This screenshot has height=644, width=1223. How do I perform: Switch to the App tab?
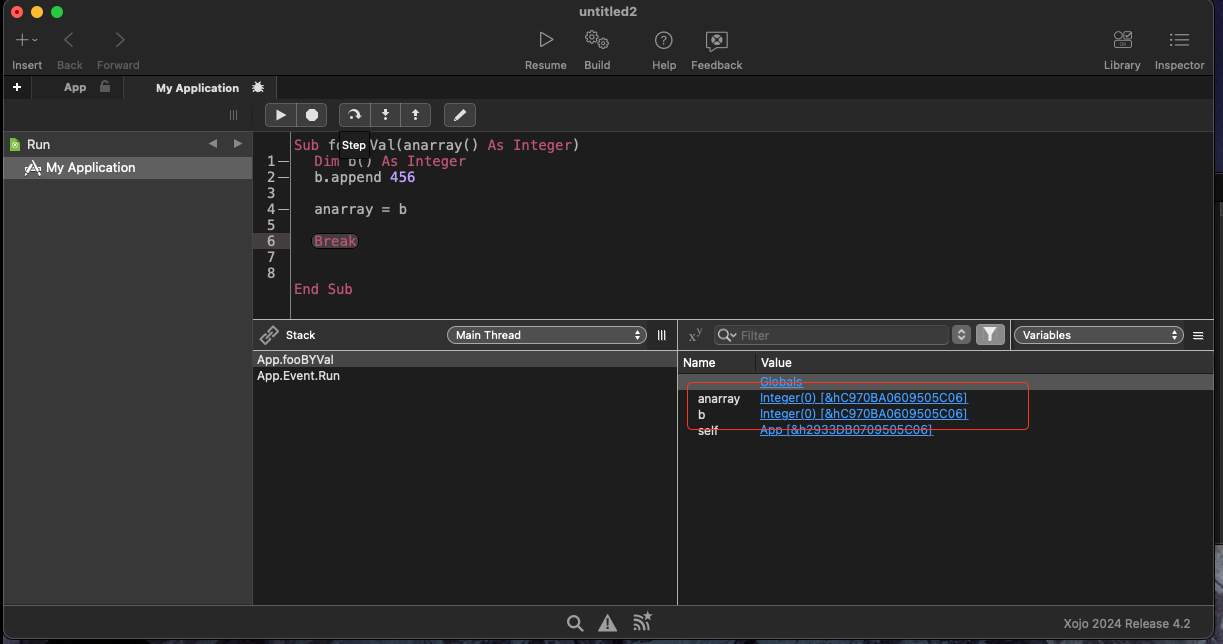click(75, 88)
